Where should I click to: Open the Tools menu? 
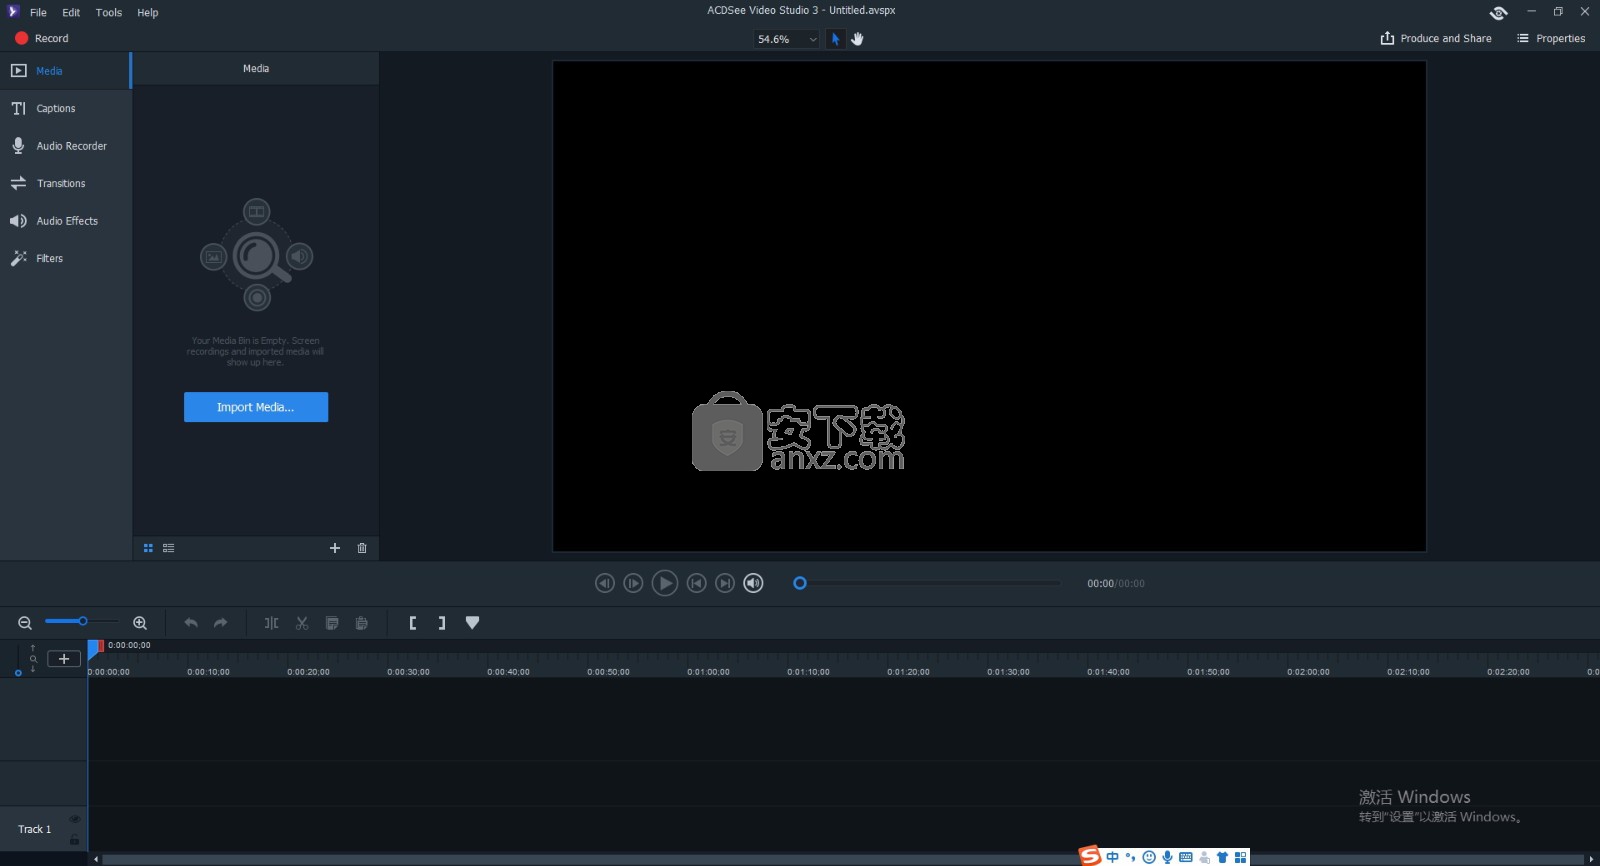(x=109, y=12)
